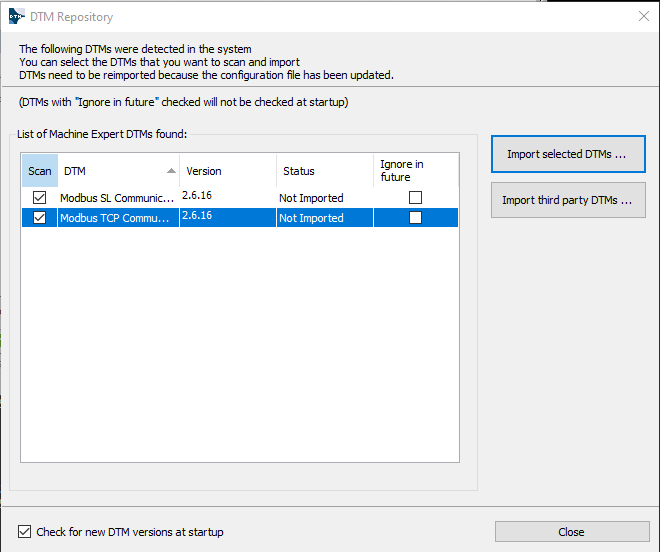
Task: Select the Modbus SL Communic... row name
Action: click(x=117, y=198)
